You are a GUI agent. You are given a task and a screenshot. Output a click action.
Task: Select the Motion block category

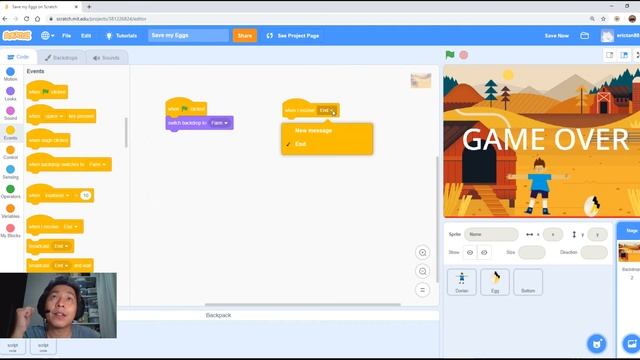coord(11,74)
